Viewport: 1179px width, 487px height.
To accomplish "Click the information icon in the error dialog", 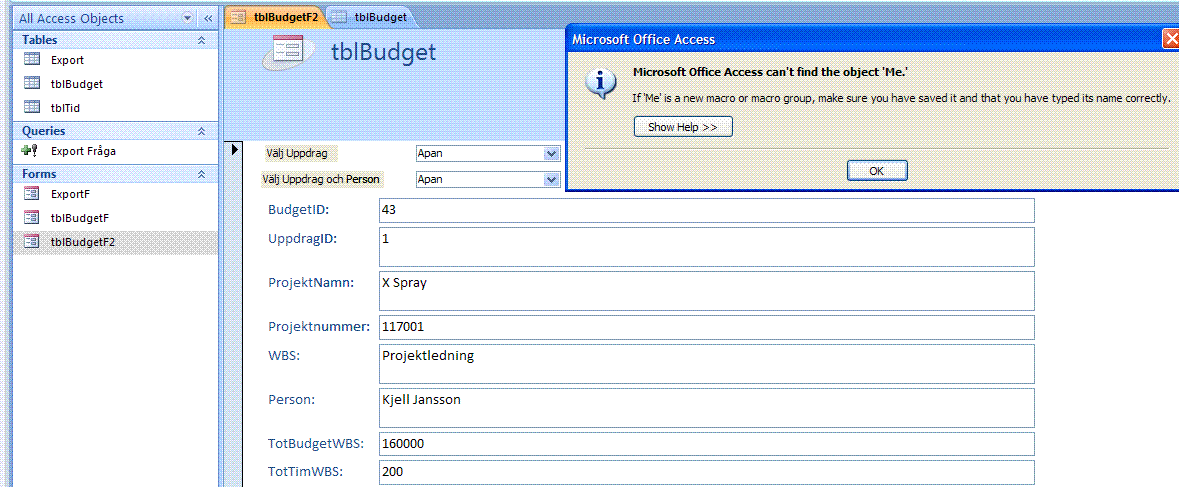I will point(599,84).
